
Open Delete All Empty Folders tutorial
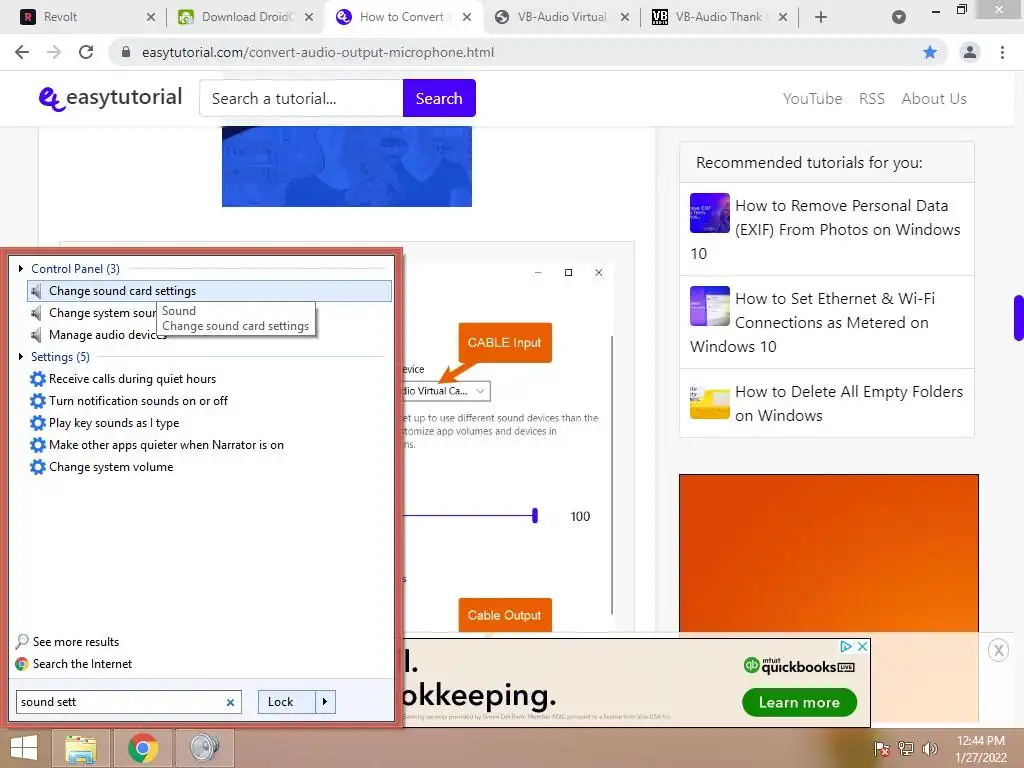(x=827, y=403)
